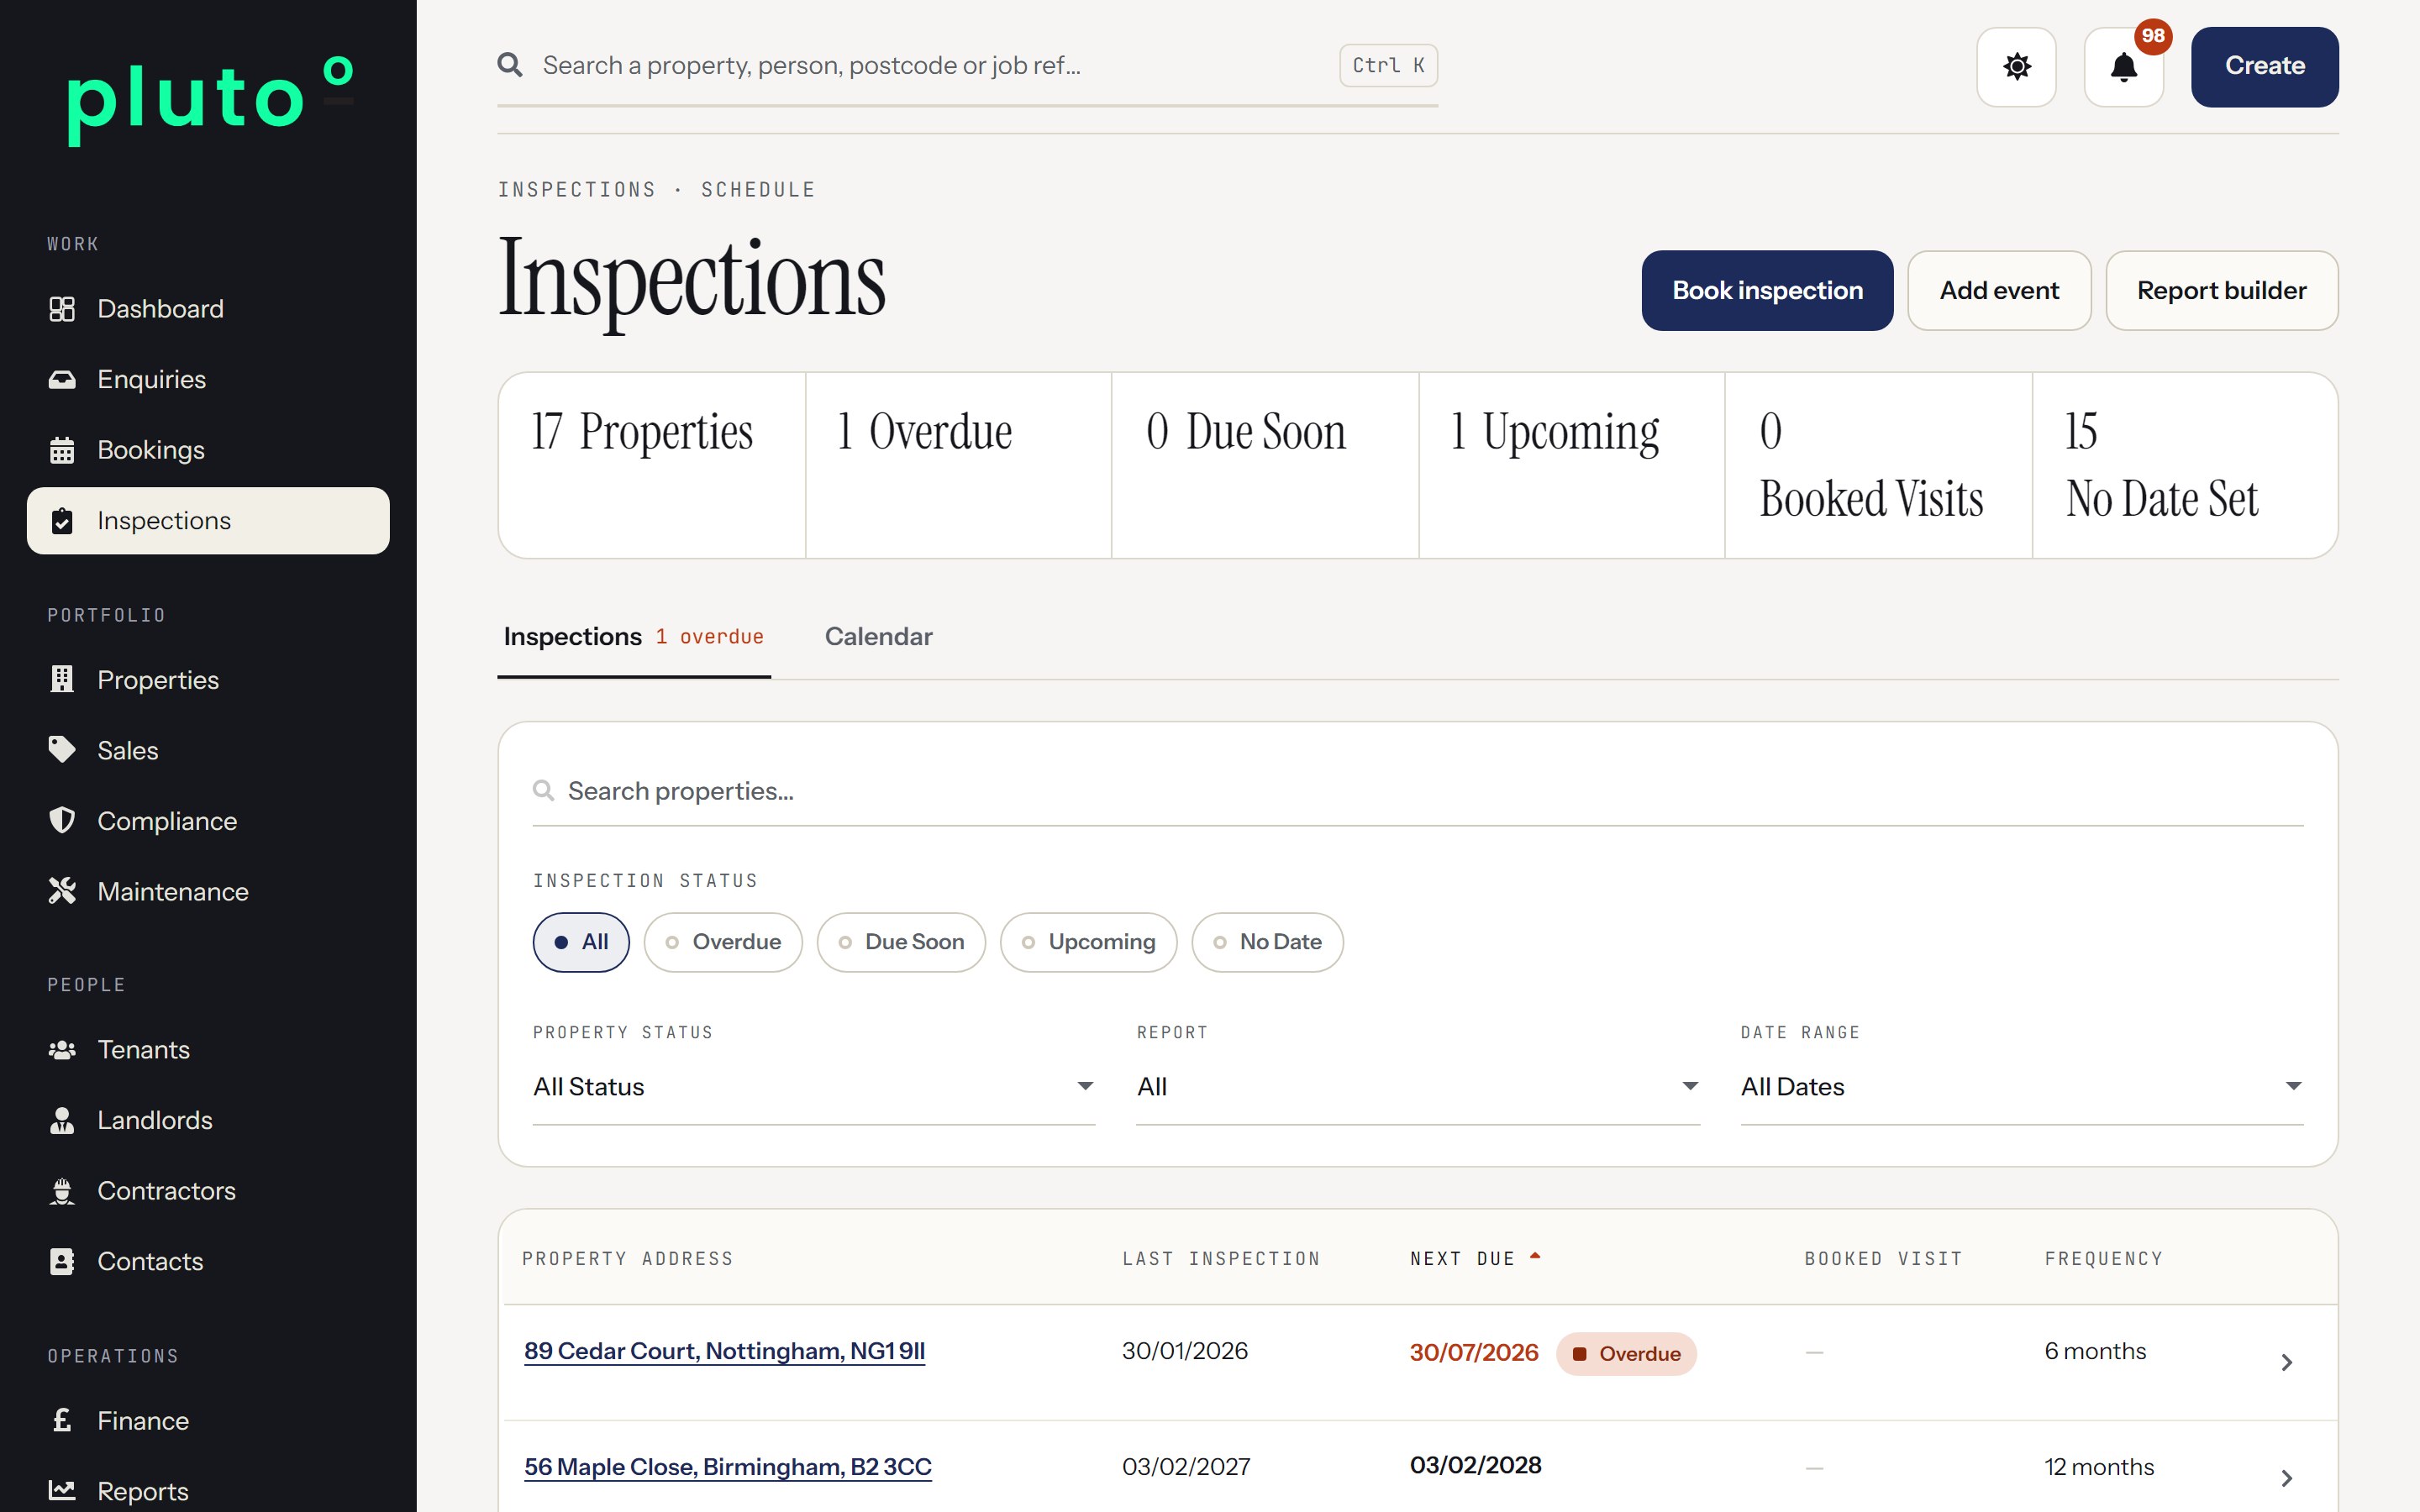Open the Report builder button
This screenshot has height=1512, width=2420.
2221,291
